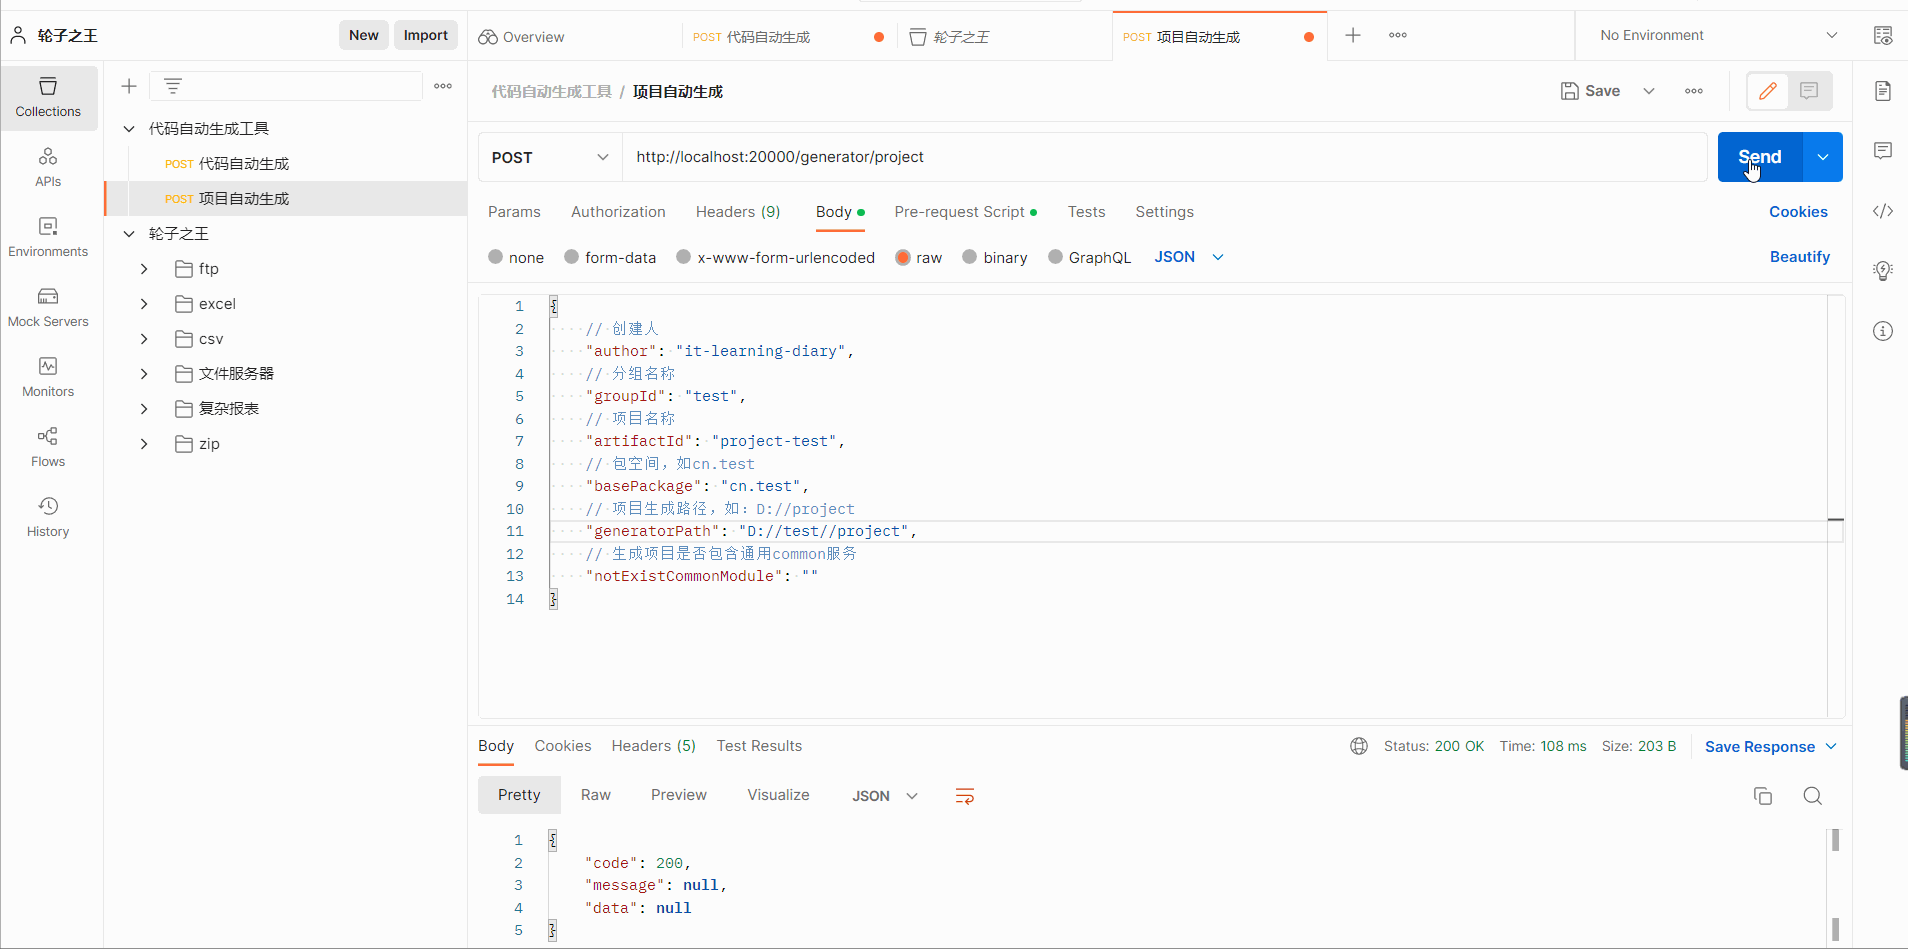1908x949 pixels.
Task: Collapse the 代码自动生成工具 collection
Action: point(129,129)
